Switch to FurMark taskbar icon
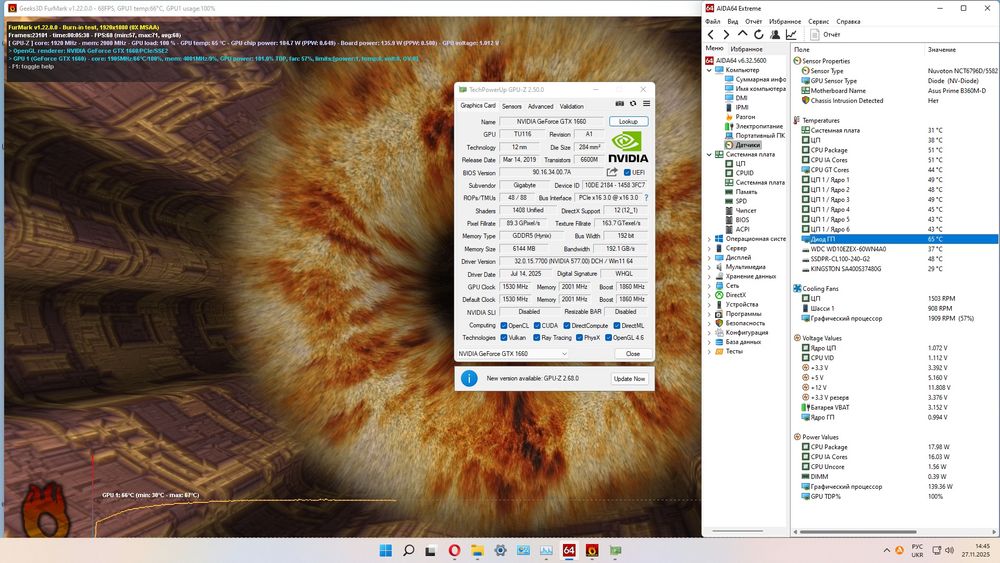 (592, 550)
